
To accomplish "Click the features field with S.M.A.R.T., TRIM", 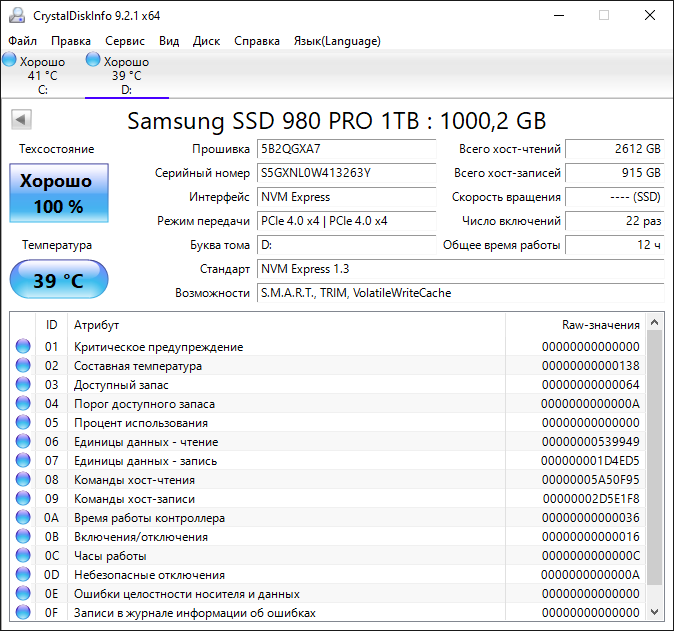I will (x=461, y=293).
